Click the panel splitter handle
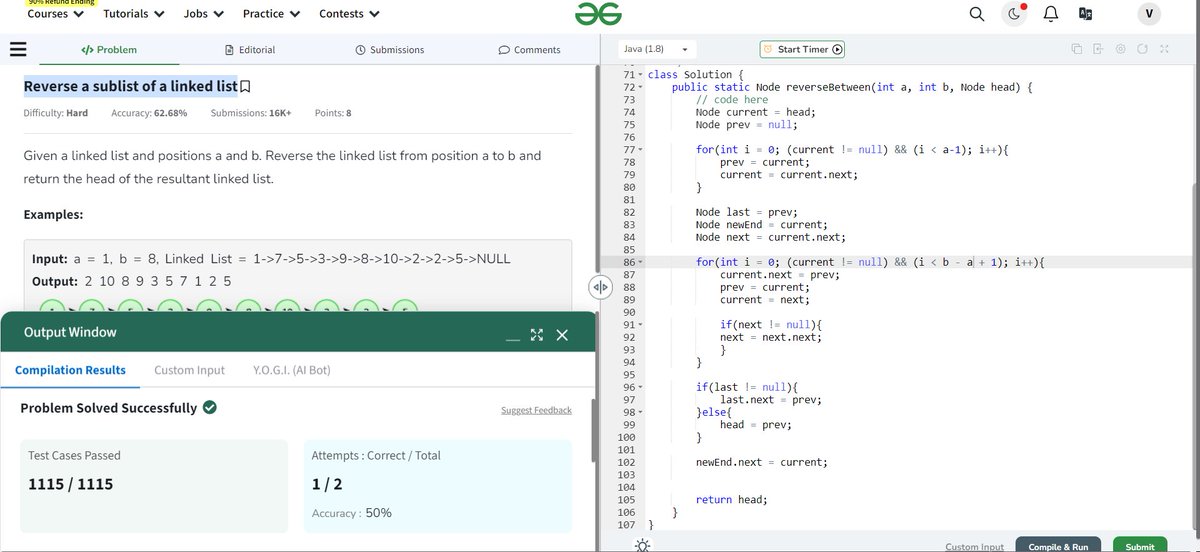 click(x=600, y=287)
